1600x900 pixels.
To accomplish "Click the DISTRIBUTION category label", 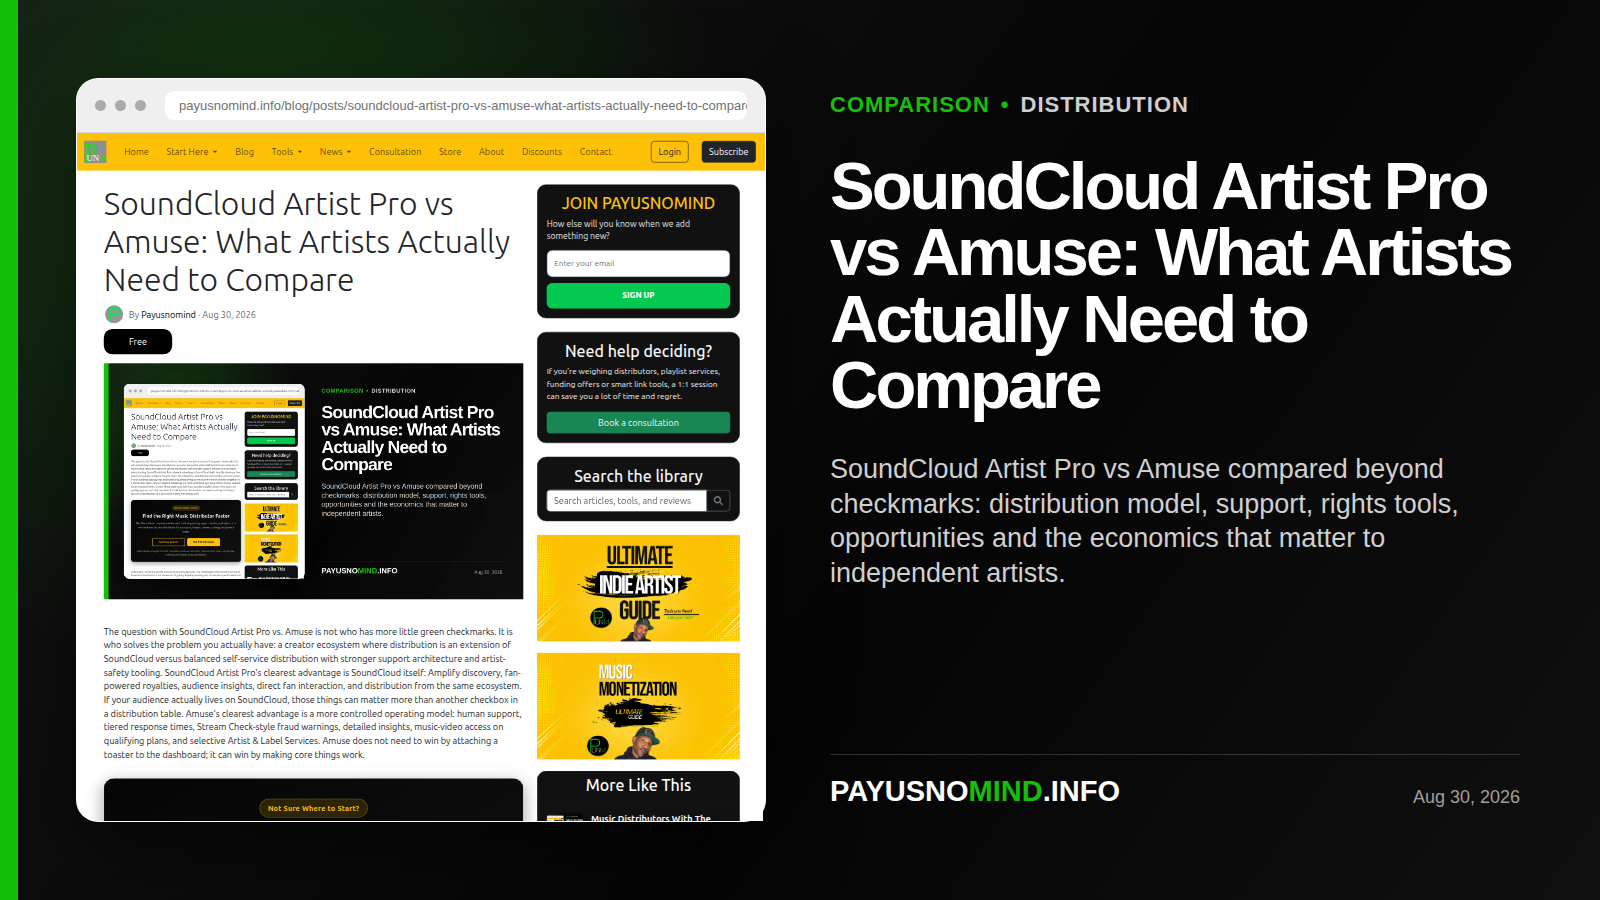I will coord(1104,105).
